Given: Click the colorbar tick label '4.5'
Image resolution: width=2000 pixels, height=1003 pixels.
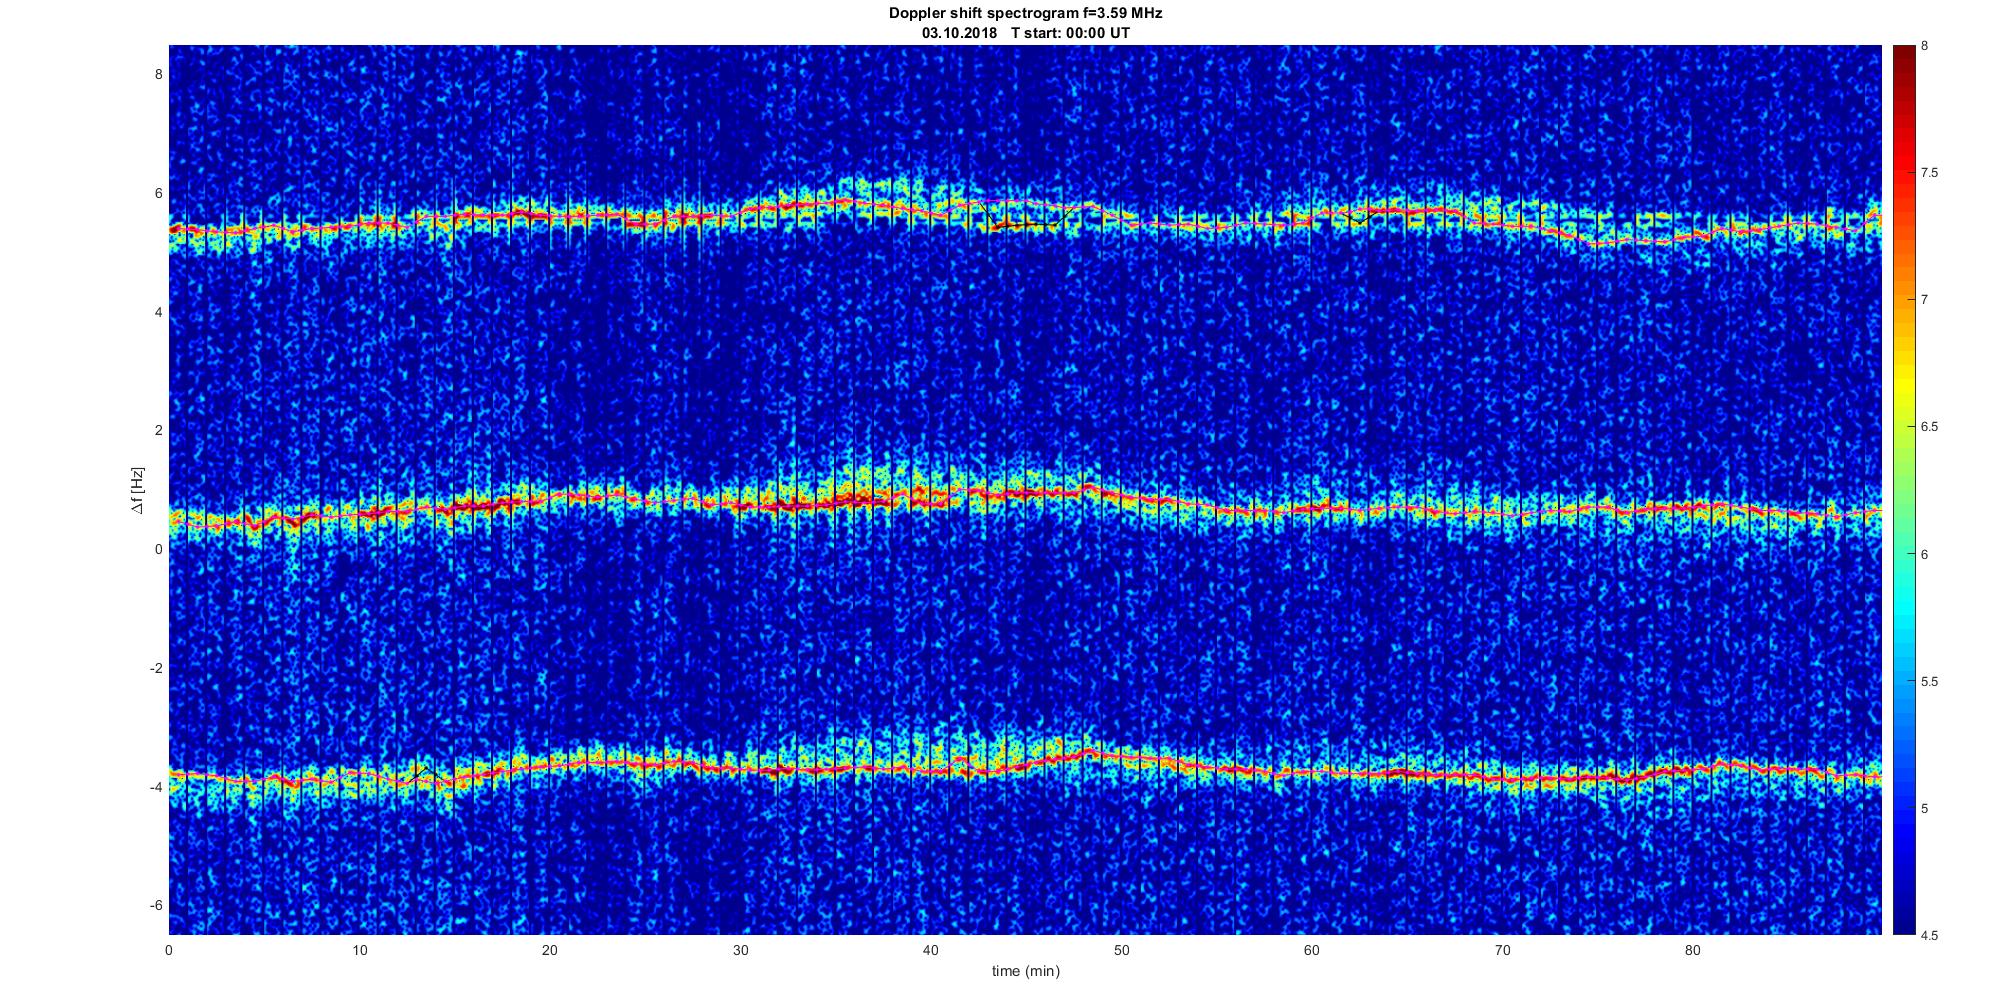Looking at the screenshot, I should [x=1930, y=936].
